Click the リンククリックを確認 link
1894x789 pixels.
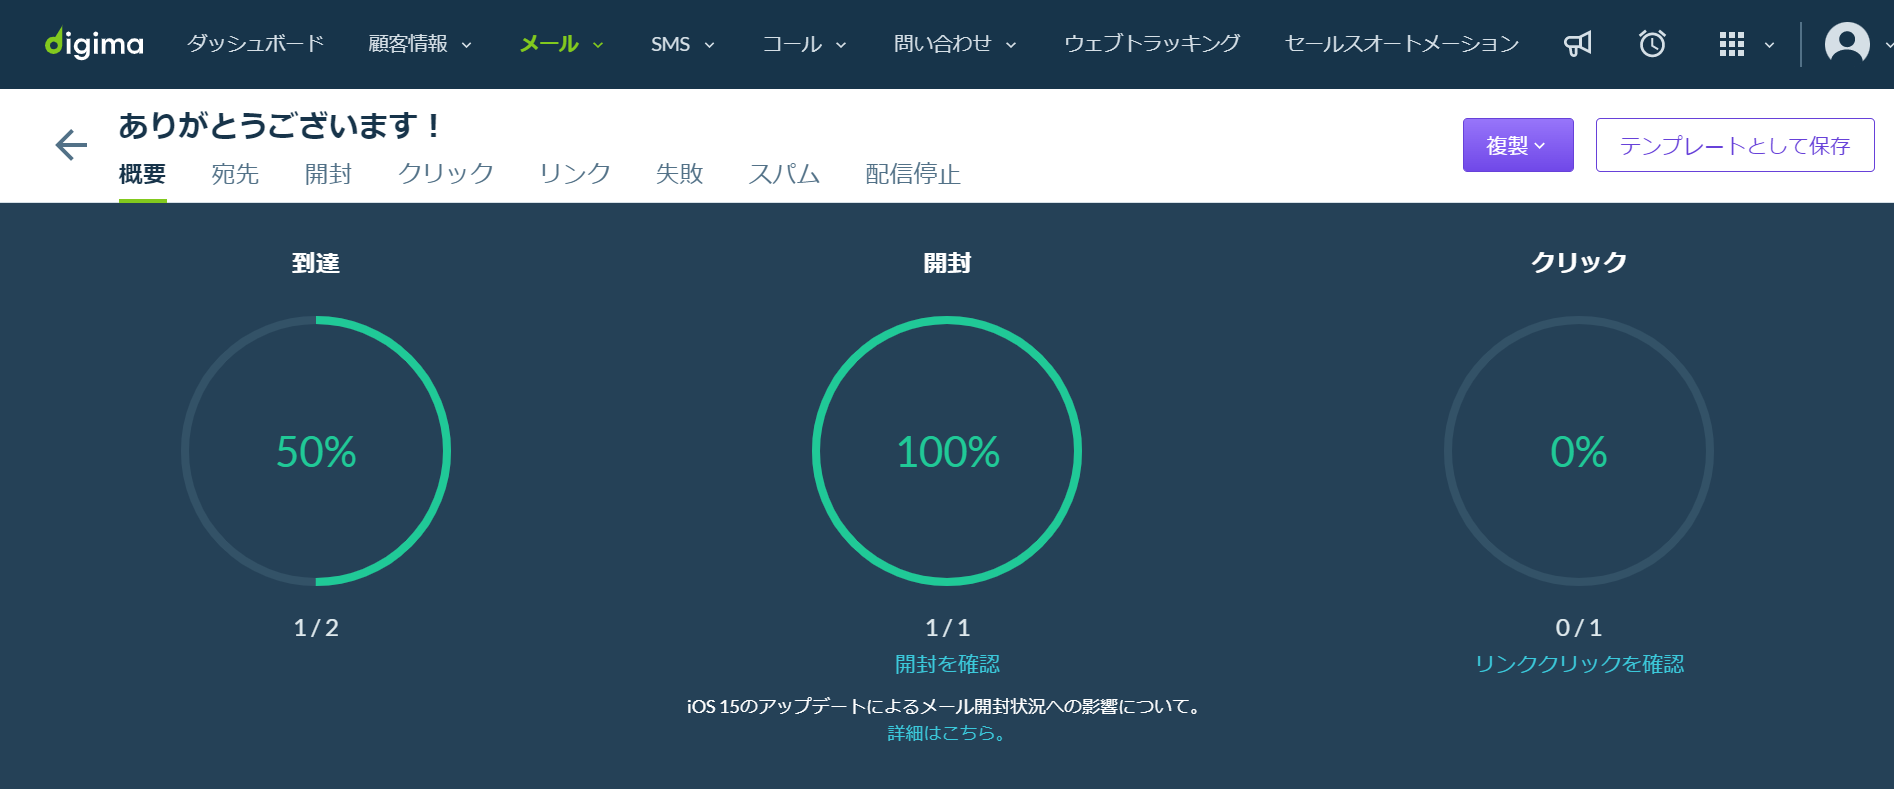coord(1579,664)
